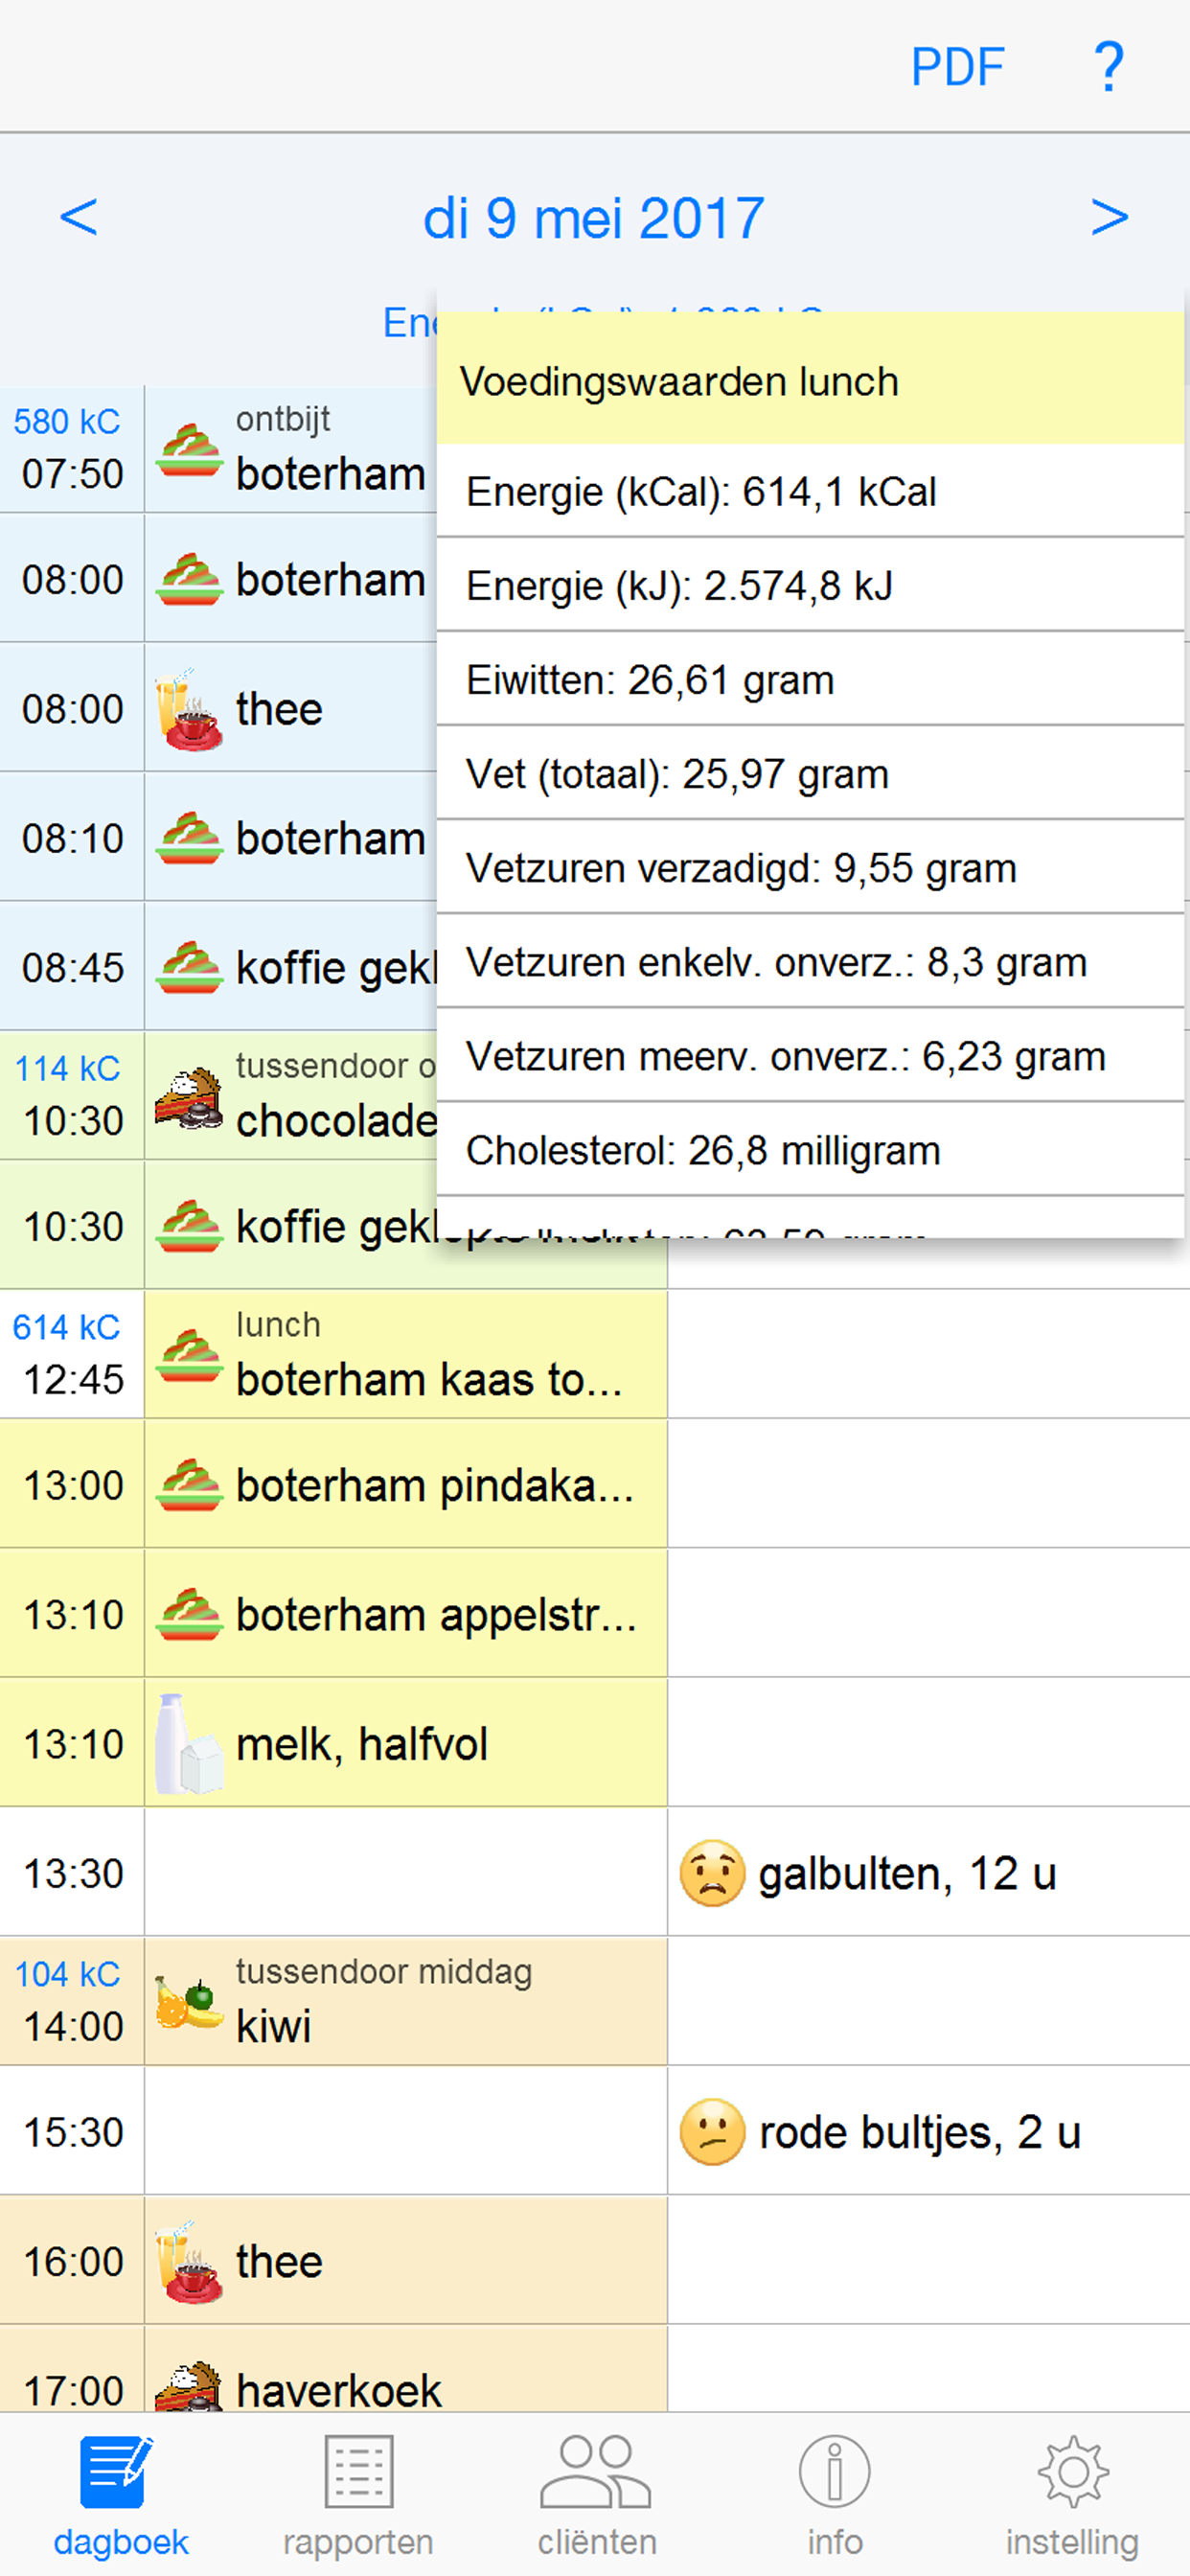This screenshot has width=1190, height=2576.
Task: Tap the worried face next to galbulten
Action: pyautogui.click(x=712, y=1873)
